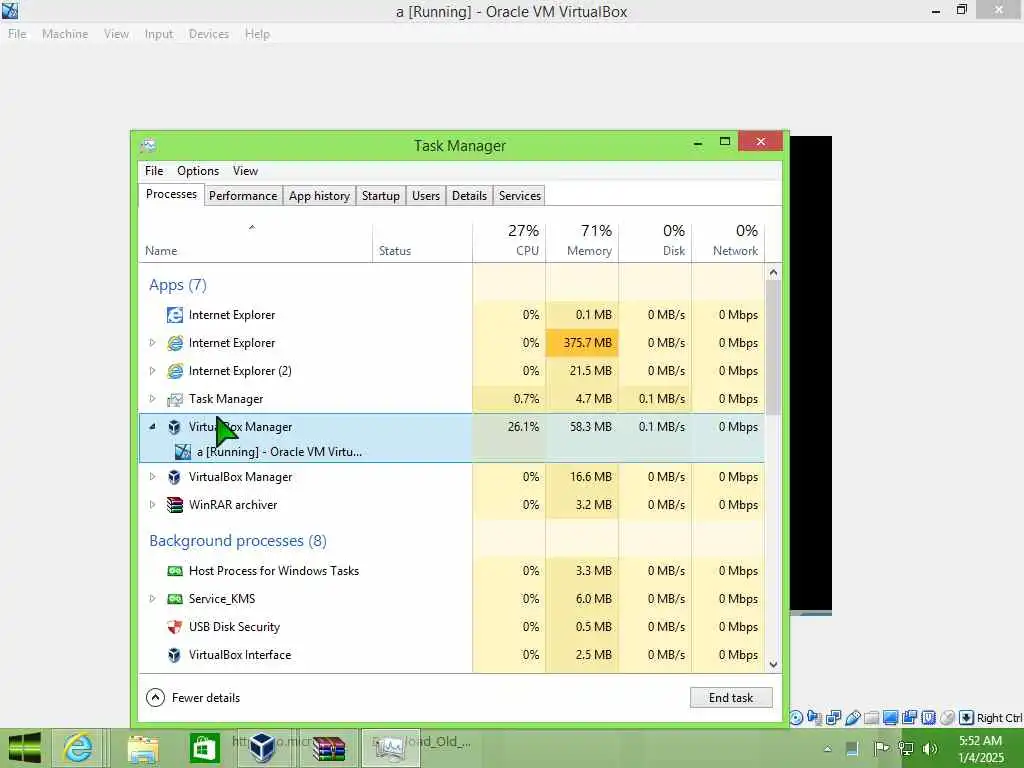Sort processes by the Disk column header
The height and width of the screenshot is (768, 1024).
click(656, 240)
